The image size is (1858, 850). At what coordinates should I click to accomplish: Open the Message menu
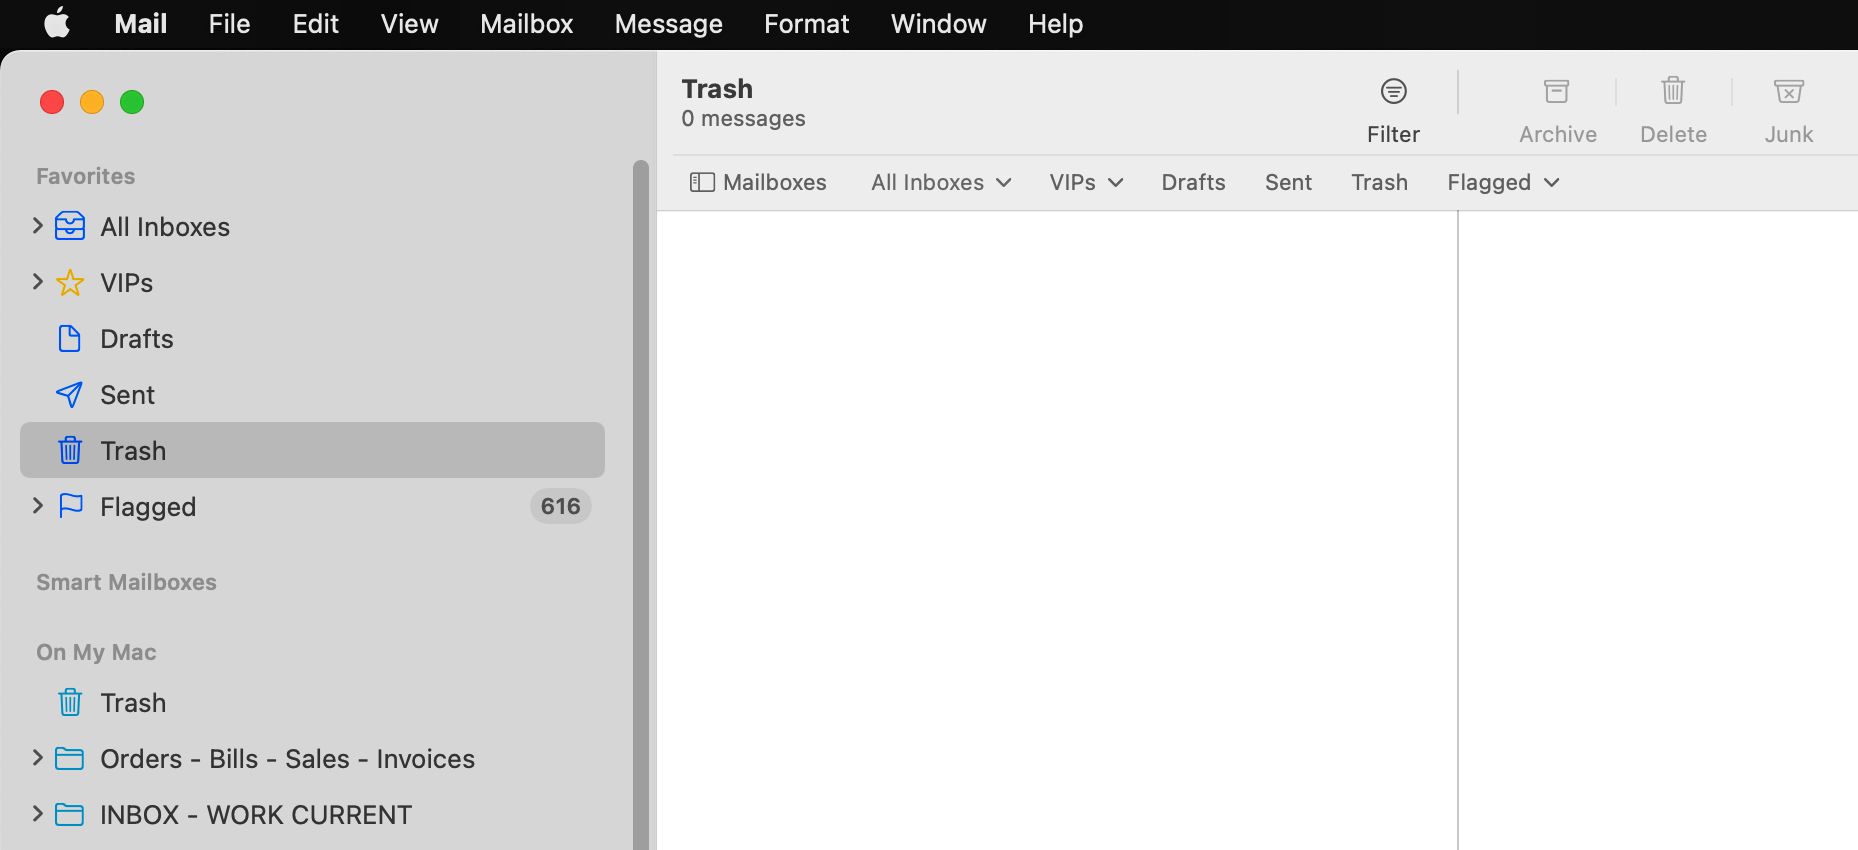point(669,24)
